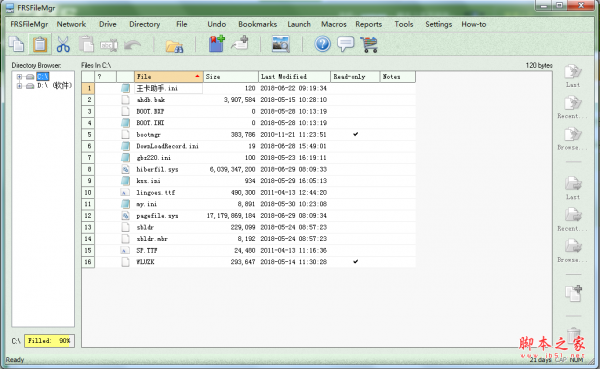Click the file icon of lingoes.ttf
Viewport: 600px width, 369px height.
coord(125,193)
